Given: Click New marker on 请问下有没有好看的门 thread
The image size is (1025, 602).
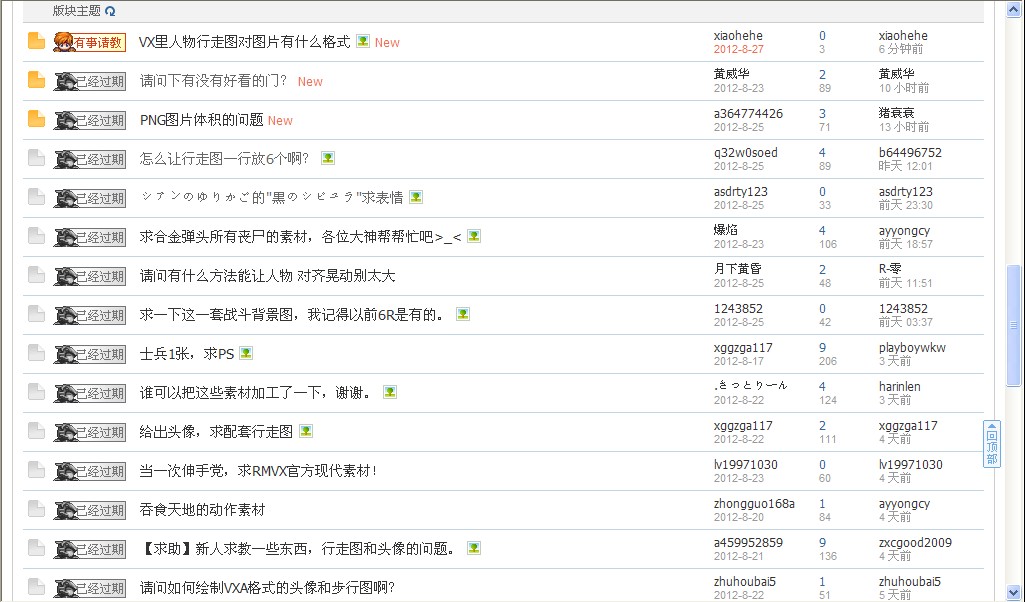Looking at the screenshot, I should pyautogui.click(x=310, y=82).
